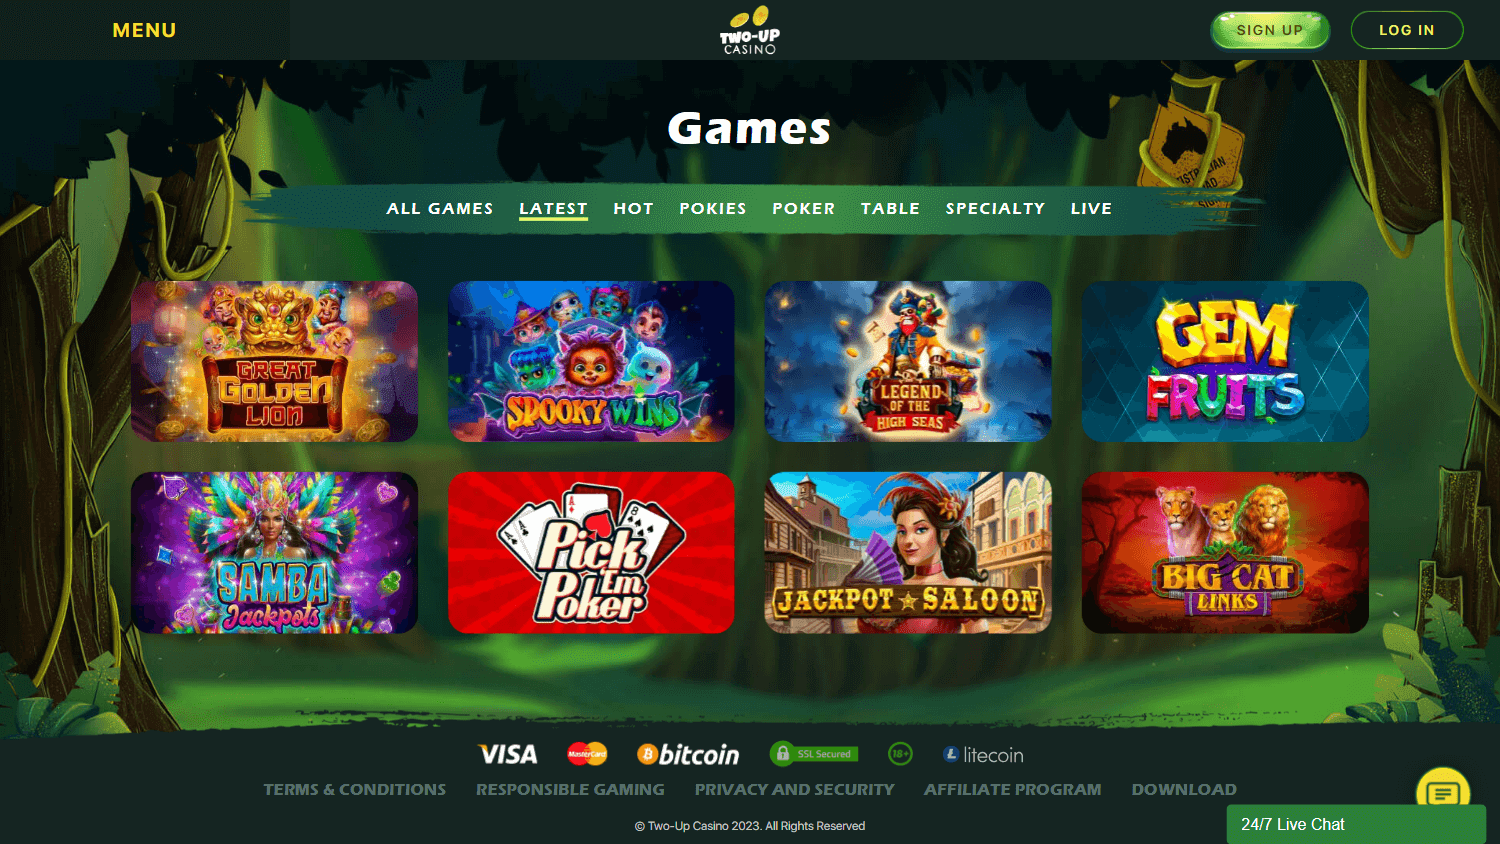Open the Responsible Gaming link
Image resolution: width=1500 pixels, height=844 pixels.
click(x=570, y=789)
